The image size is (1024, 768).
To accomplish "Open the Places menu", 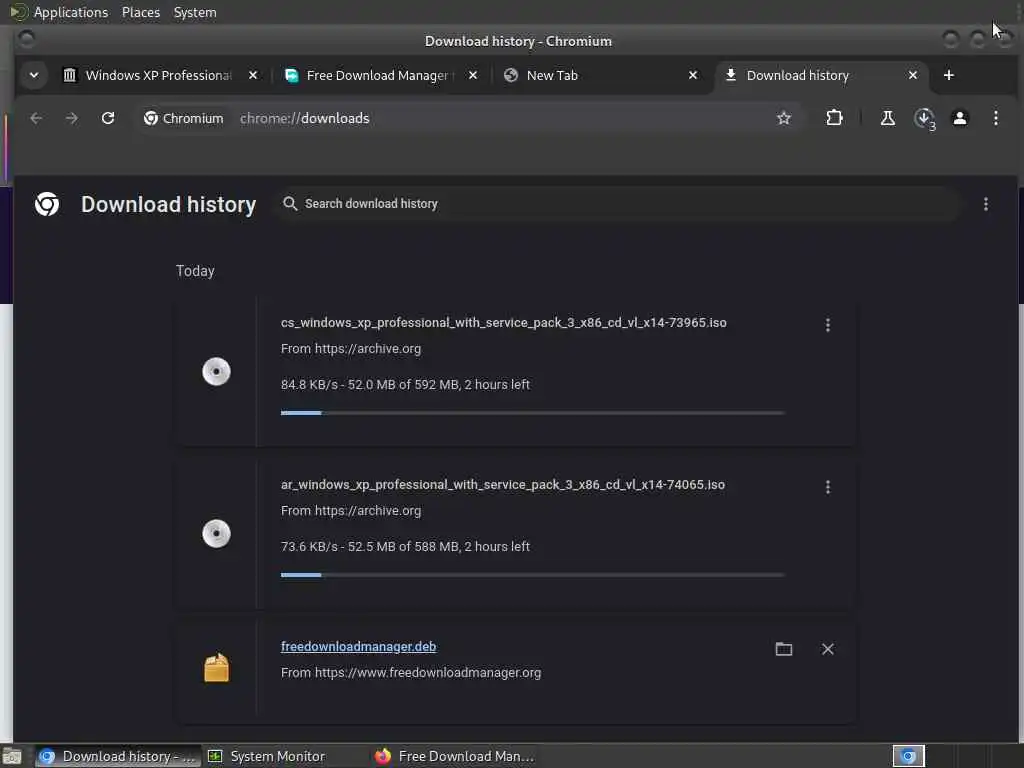I will pyautogui.click(x=140, y=12).
